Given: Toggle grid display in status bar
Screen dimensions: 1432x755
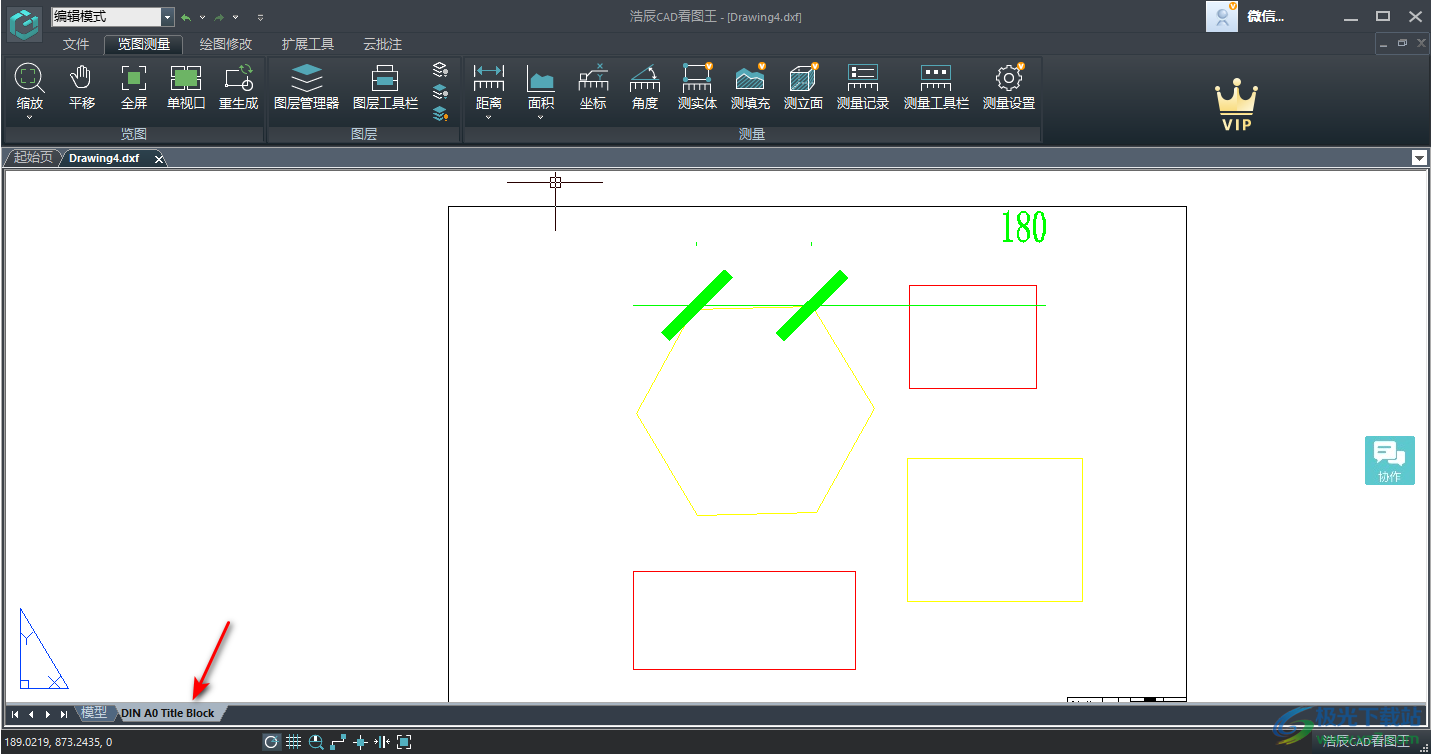Looking at the screenshot, I should click(x=293, y=742).
